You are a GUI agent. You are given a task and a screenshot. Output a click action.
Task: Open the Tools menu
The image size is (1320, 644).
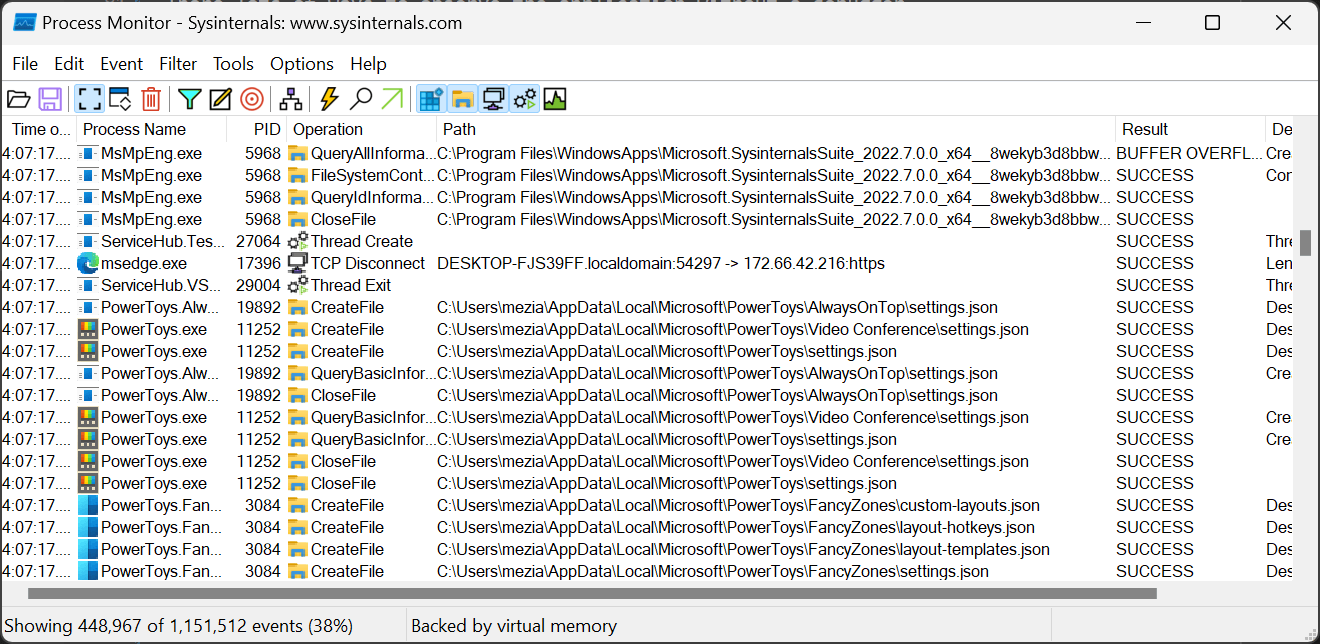pos(233,64)
